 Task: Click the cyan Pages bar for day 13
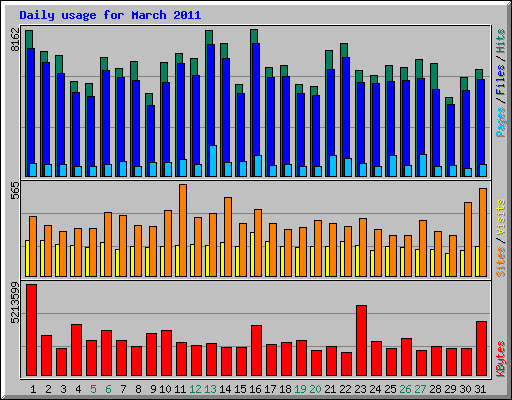tap(213, 161)
